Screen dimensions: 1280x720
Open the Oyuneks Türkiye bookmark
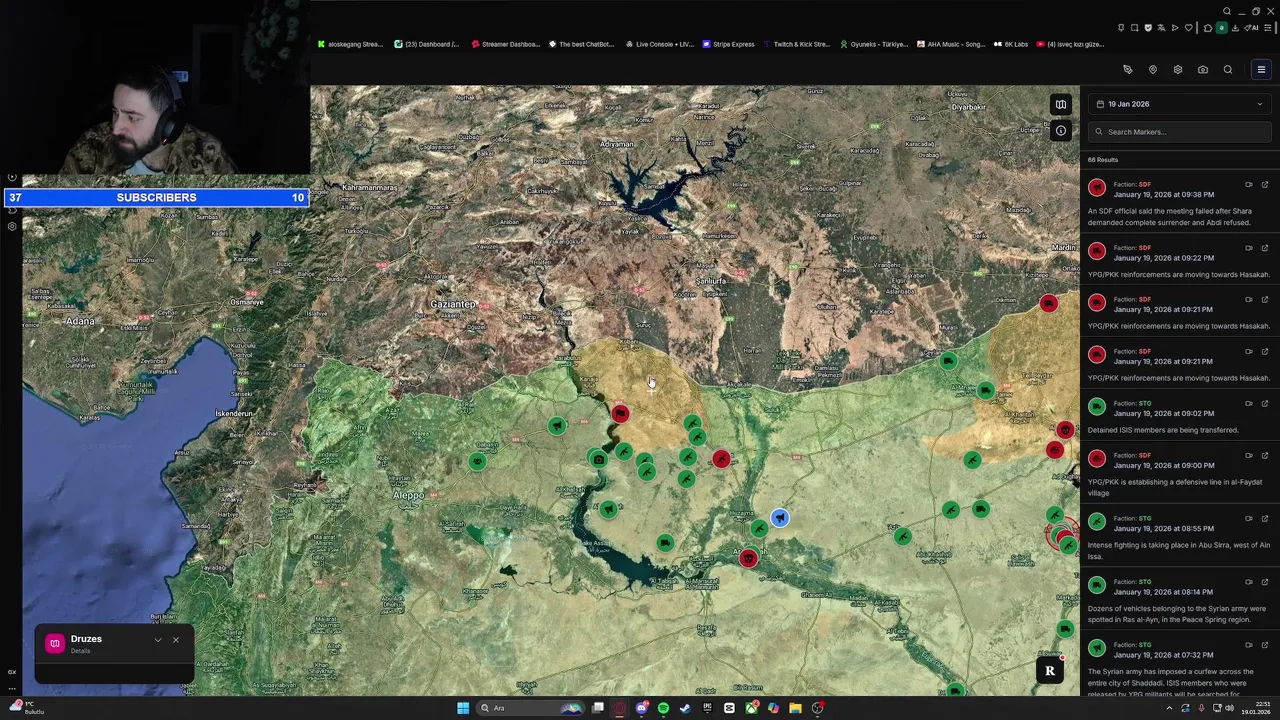[873, 44]
